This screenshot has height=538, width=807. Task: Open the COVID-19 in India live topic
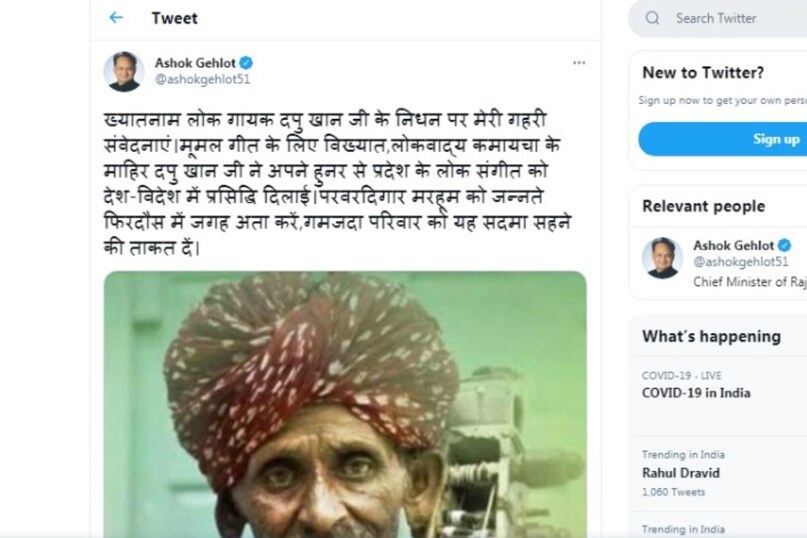click(696, 393)
